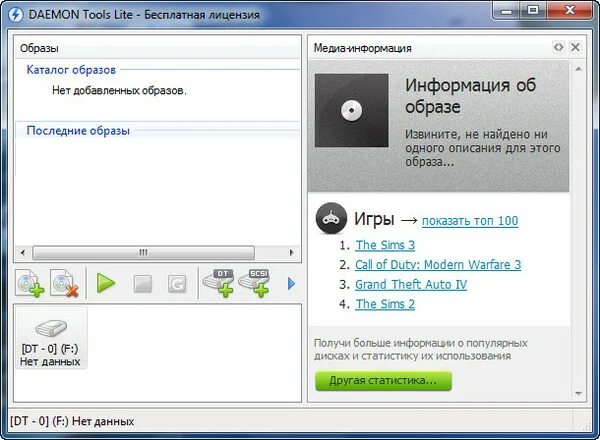Click the Remount all images refresh icon

coord(177,284)
